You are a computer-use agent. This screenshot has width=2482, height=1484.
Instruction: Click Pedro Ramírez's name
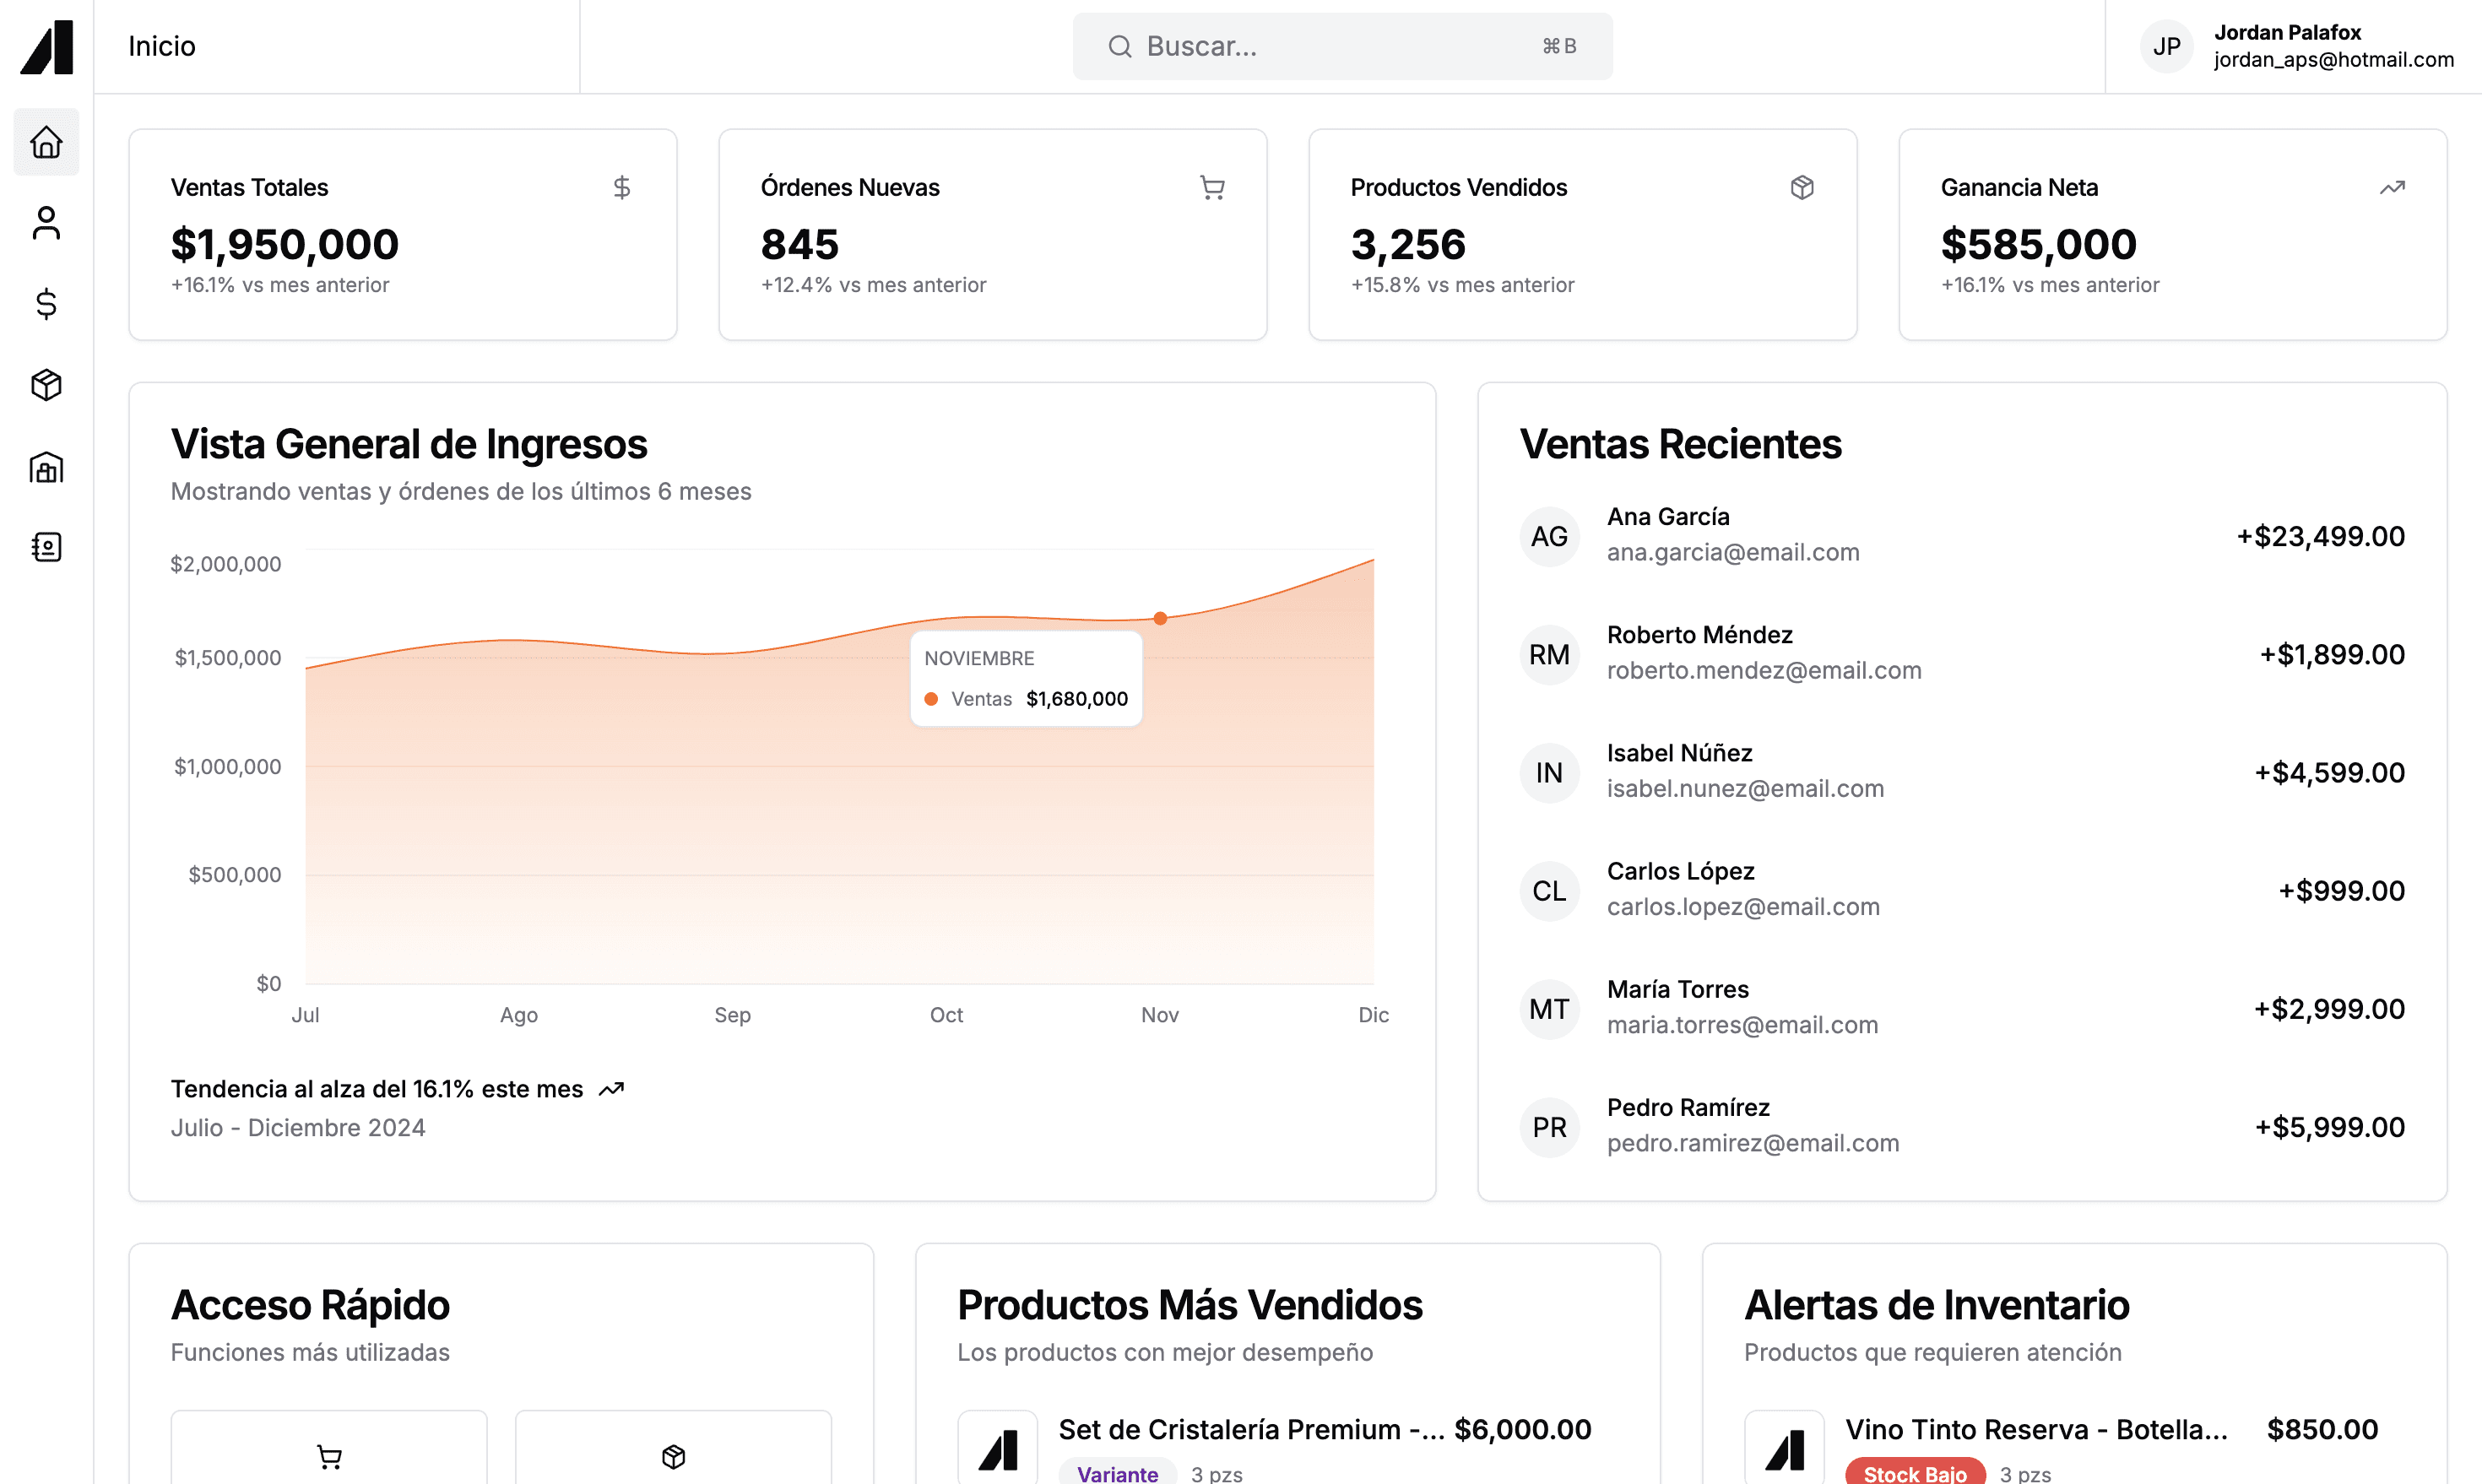[1688, 1108]
